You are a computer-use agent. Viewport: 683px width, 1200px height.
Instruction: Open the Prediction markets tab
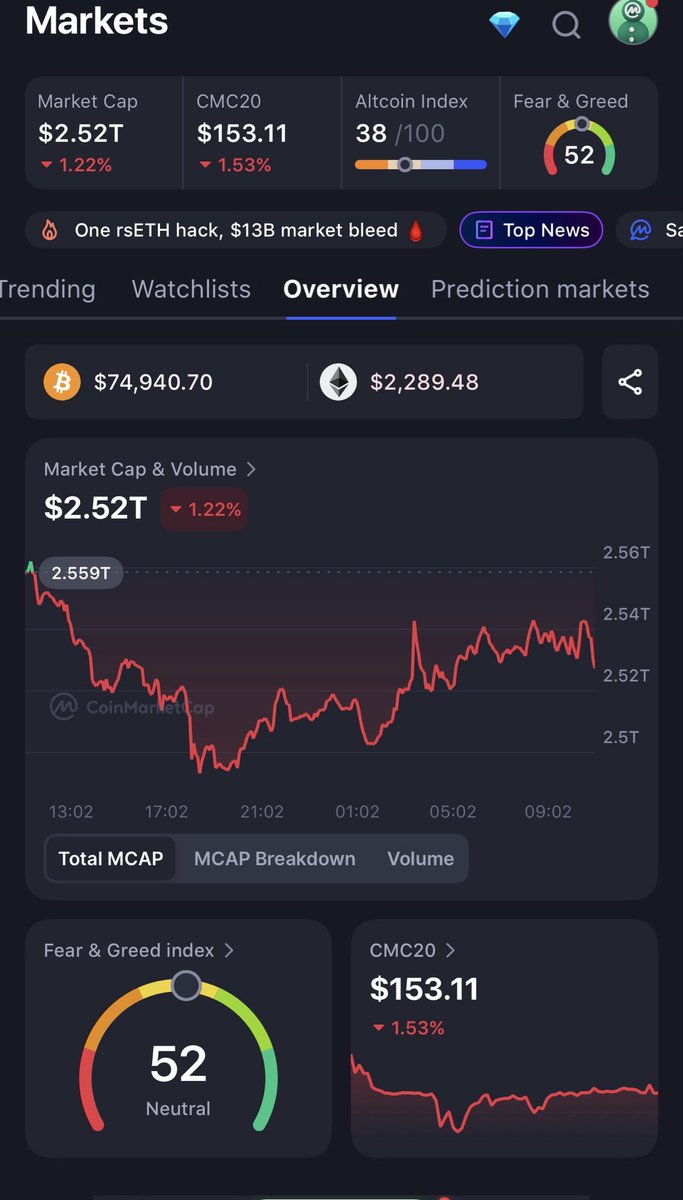pyautogui.click(x=539, y=290)
